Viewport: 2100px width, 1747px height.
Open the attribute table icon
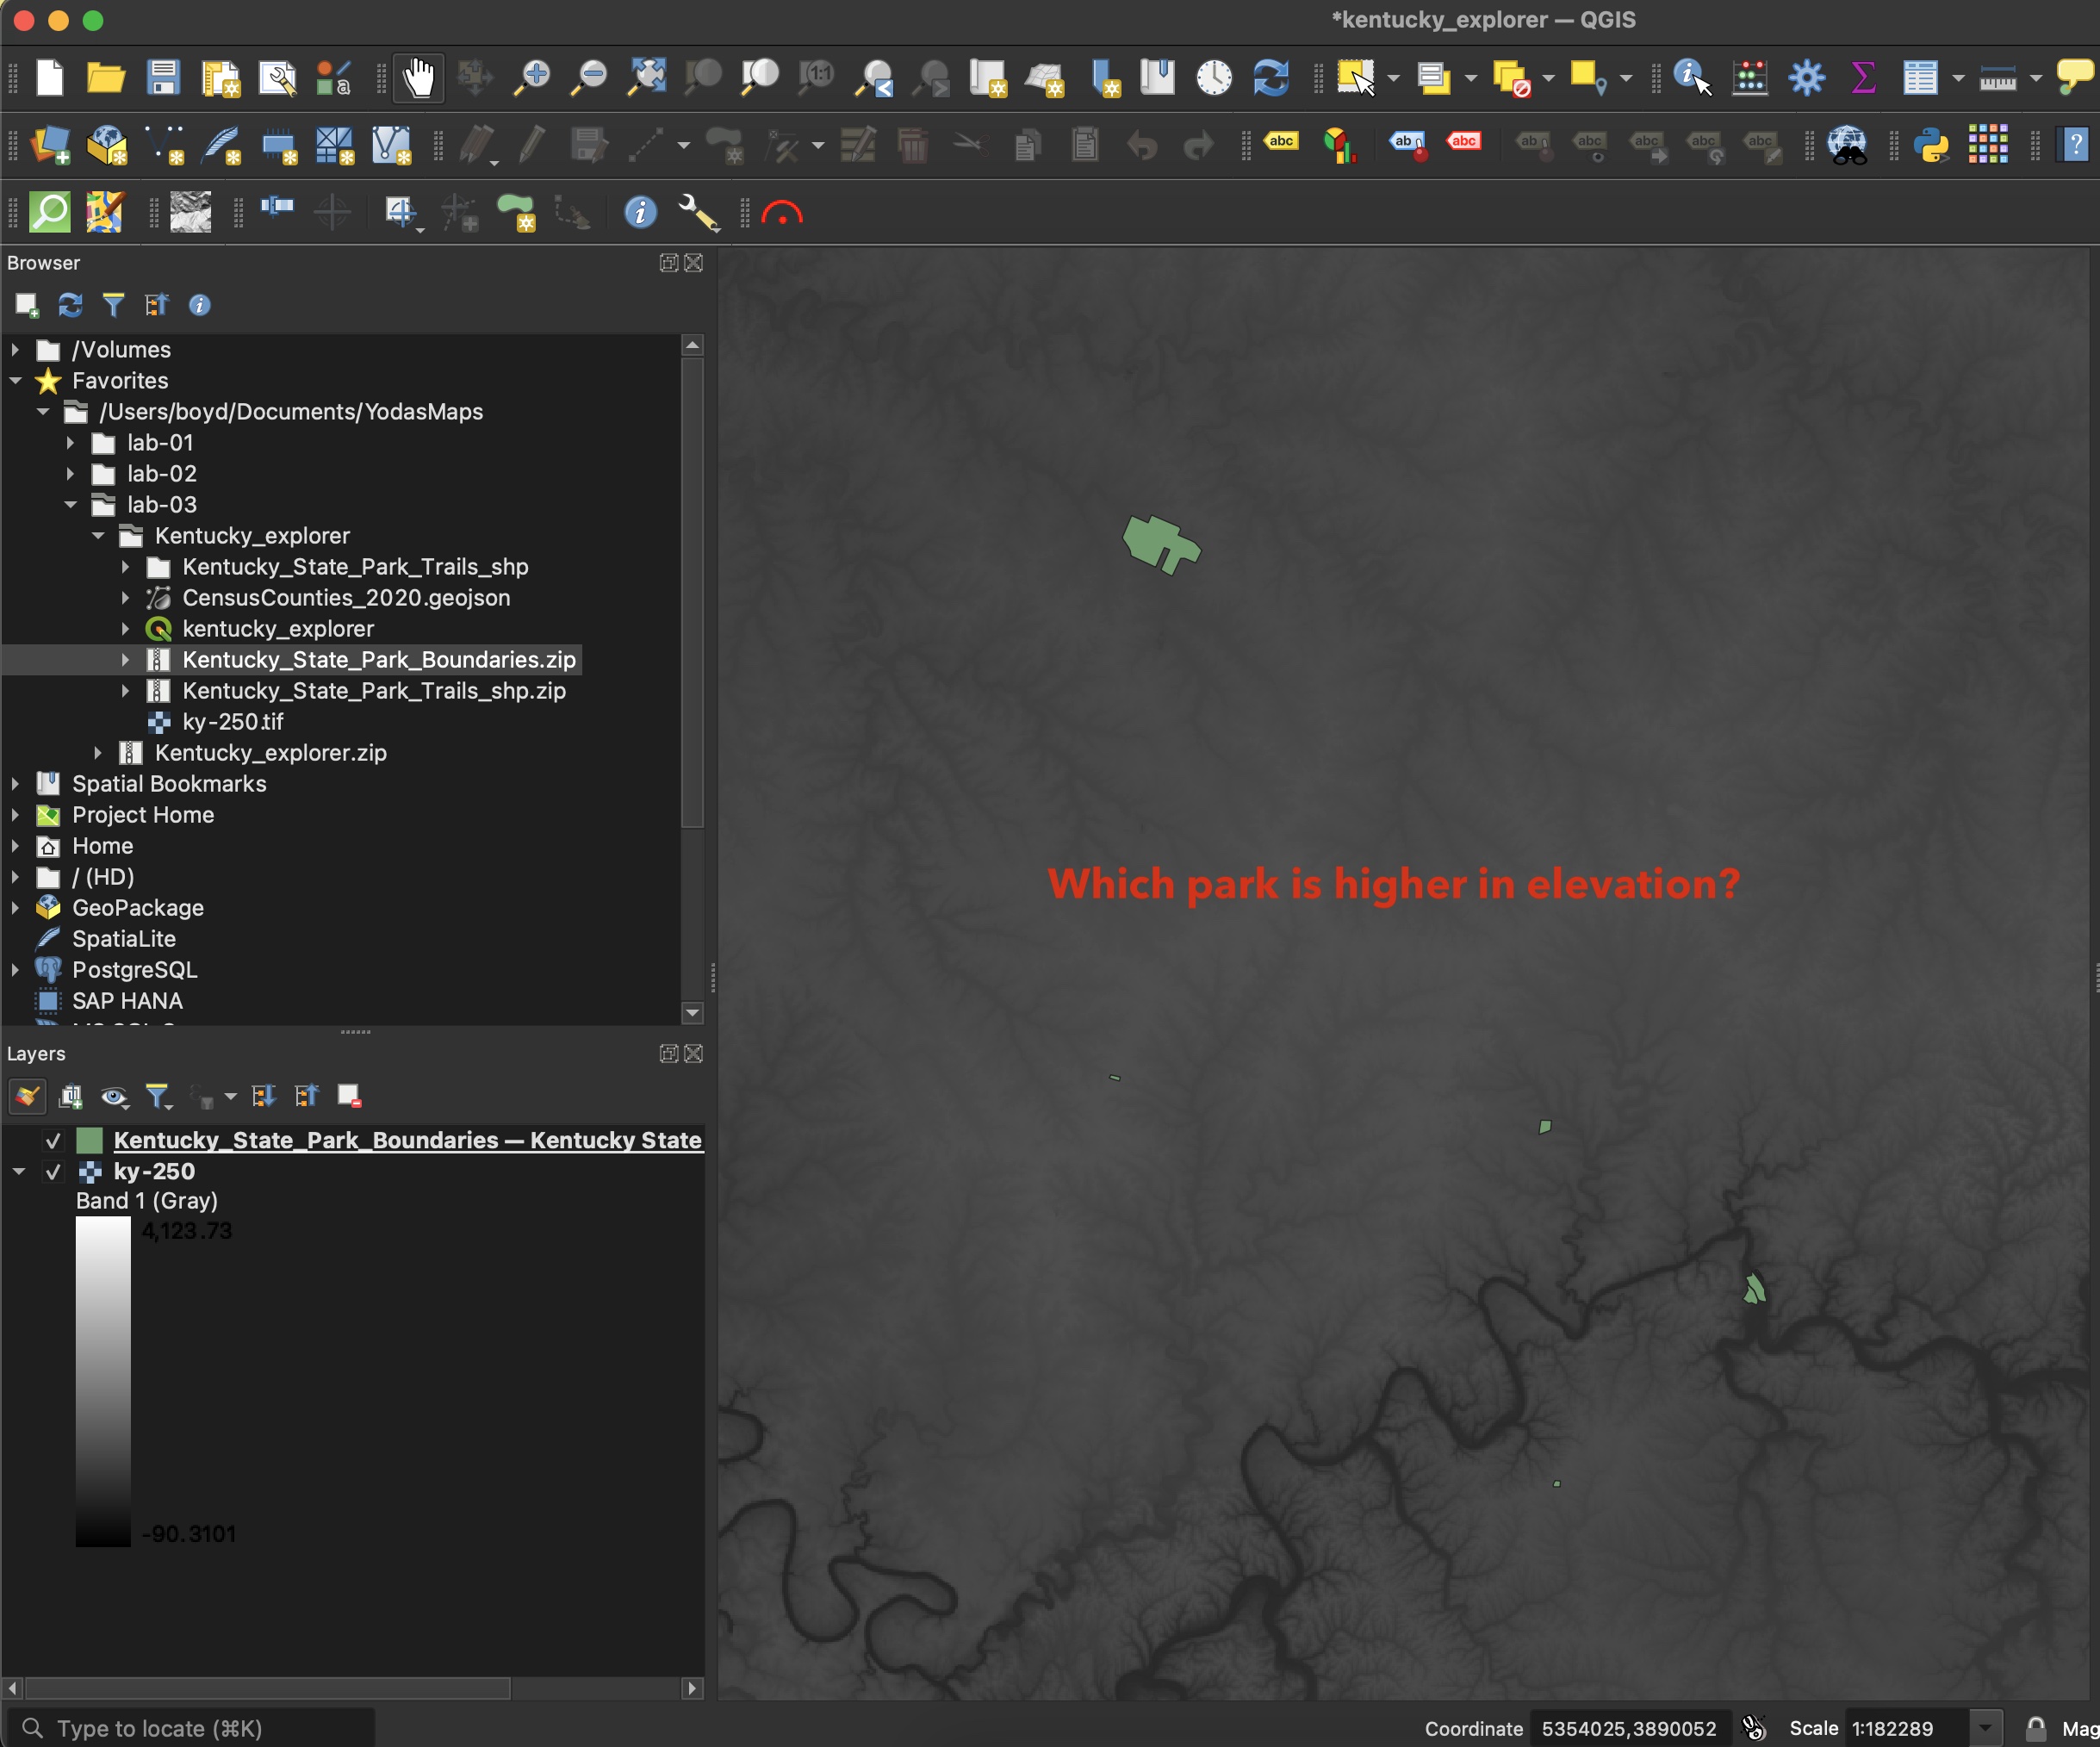(1921, 77)
